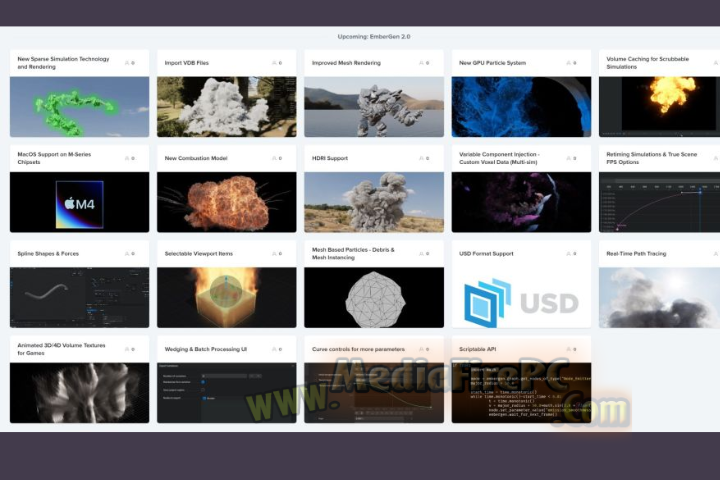Screen dimensions: 720x480
Task: Open the Import VDB Files title
Action: tap(186, 63)
